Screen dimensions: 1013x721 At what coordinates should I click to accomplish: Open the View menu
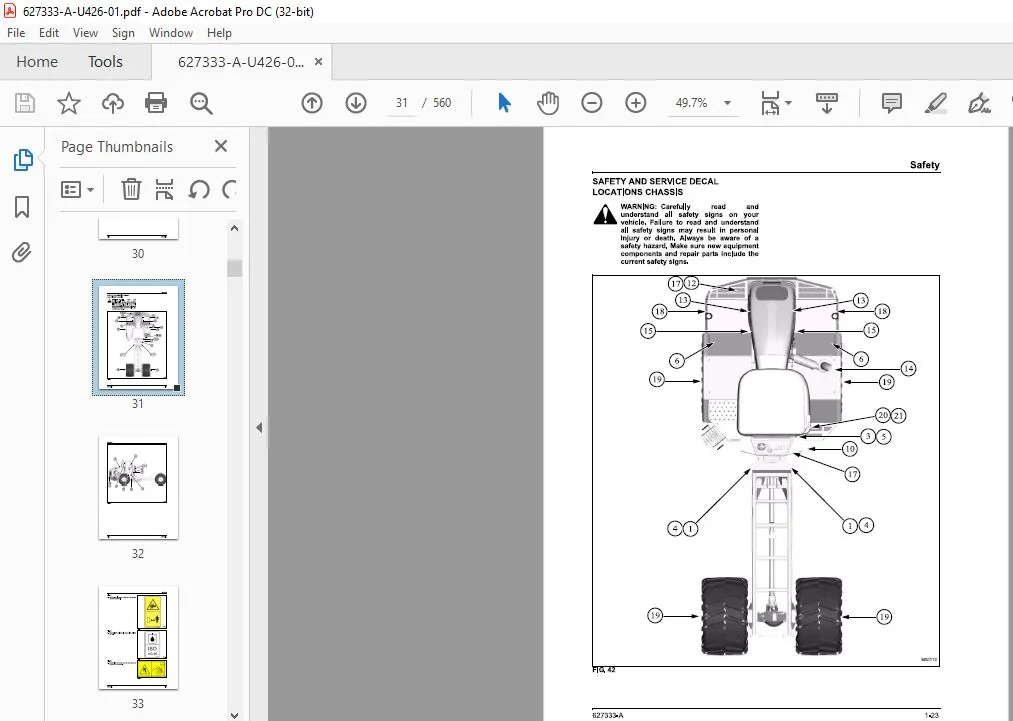pyautogui.click(x=85, y=33)
